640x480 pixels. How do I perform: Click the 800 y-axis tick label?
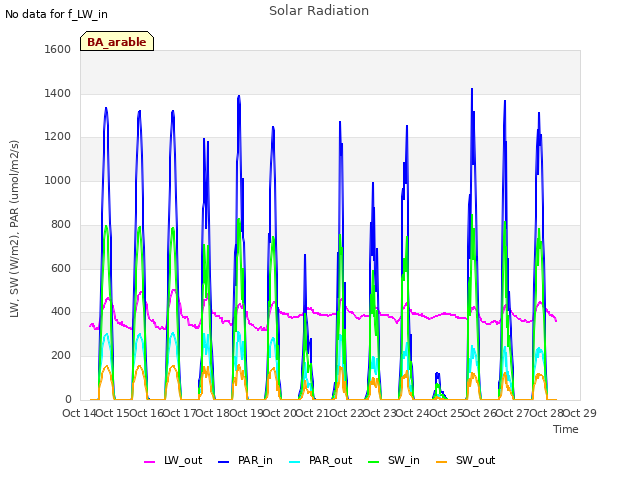[x=61, y=224]
